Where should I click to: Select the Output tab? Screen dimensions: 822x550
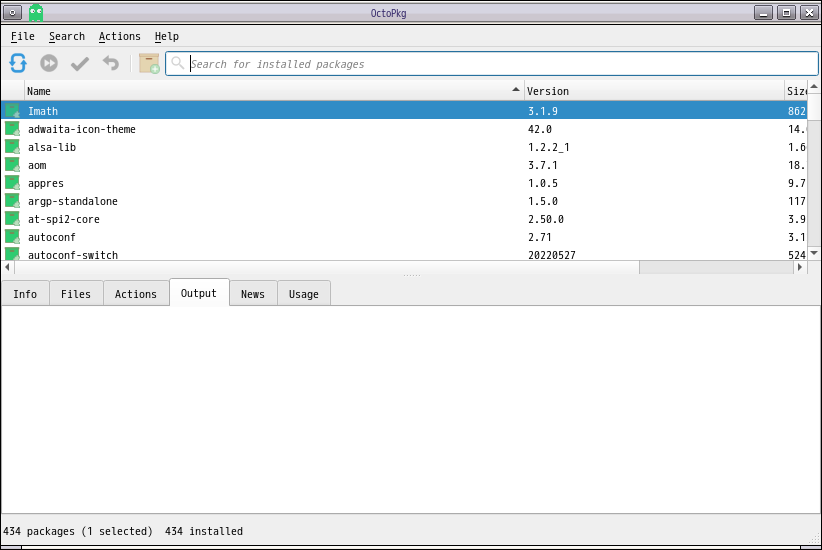click(x=199, y=293)
